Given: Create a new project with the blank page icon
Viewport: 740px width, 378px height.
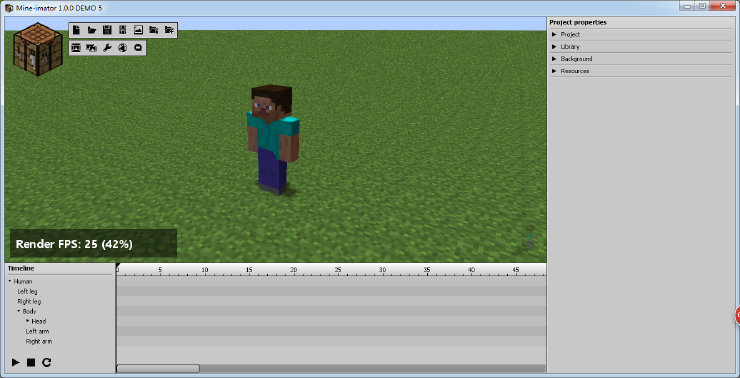Looking at the screenshot, I should click(x=76, y=30).
